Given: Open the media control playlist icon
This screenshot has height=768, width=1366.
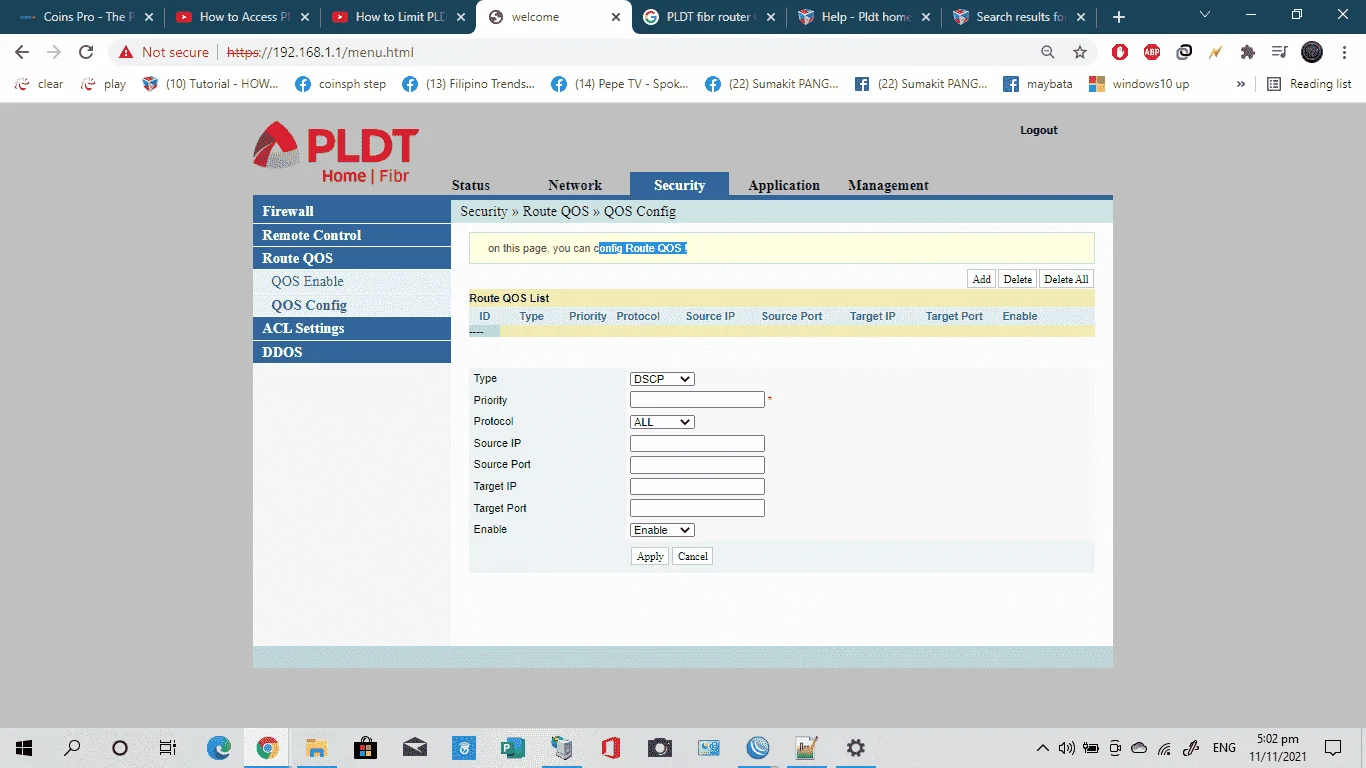Looking at the screenshot, I should coord(1279,52).
